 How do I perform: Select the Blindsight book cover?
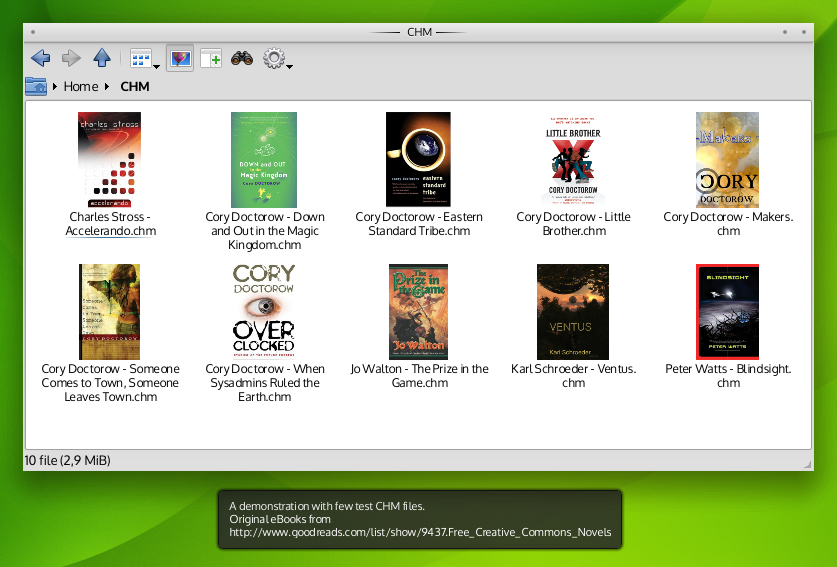(727, 312)
